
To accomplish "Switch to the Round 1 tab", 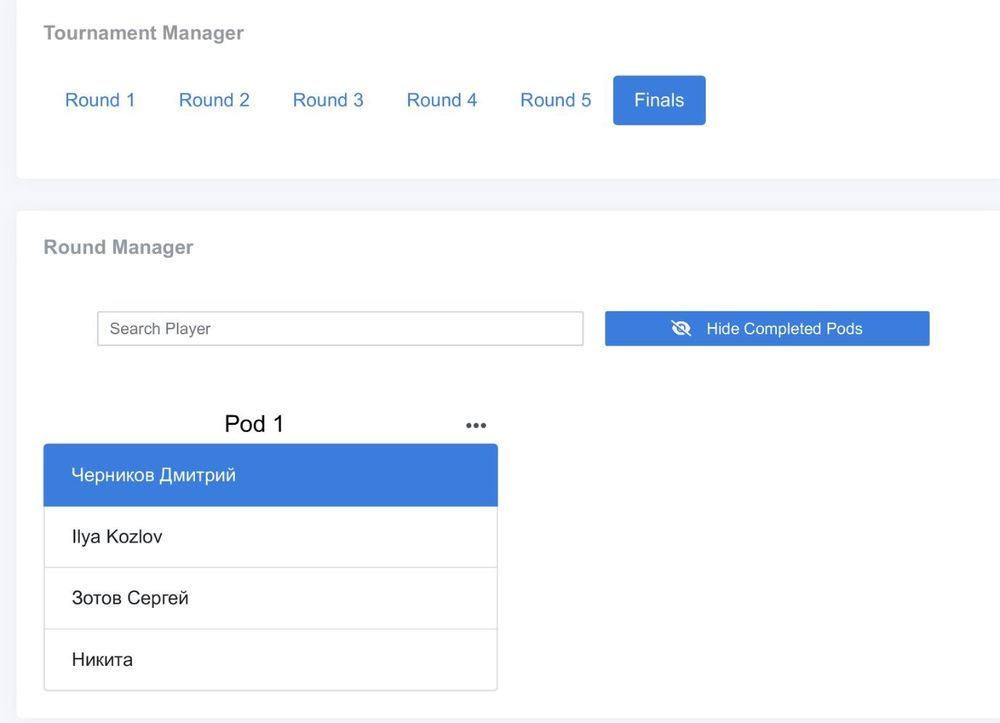I will (x=100, y=100).
